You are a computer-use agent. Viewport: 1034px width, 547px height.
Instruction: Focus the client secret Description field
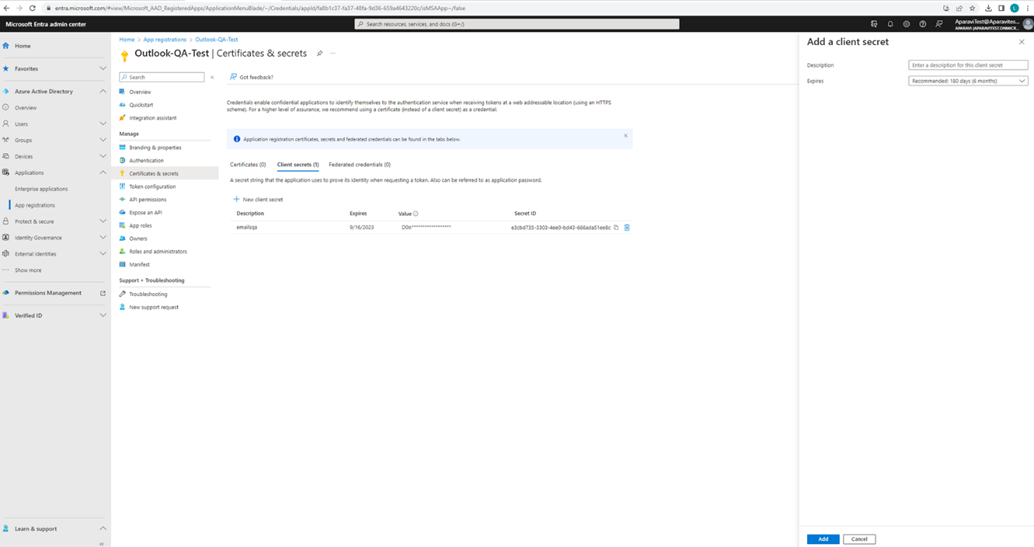pyautogui.click(x=967, y=65)
